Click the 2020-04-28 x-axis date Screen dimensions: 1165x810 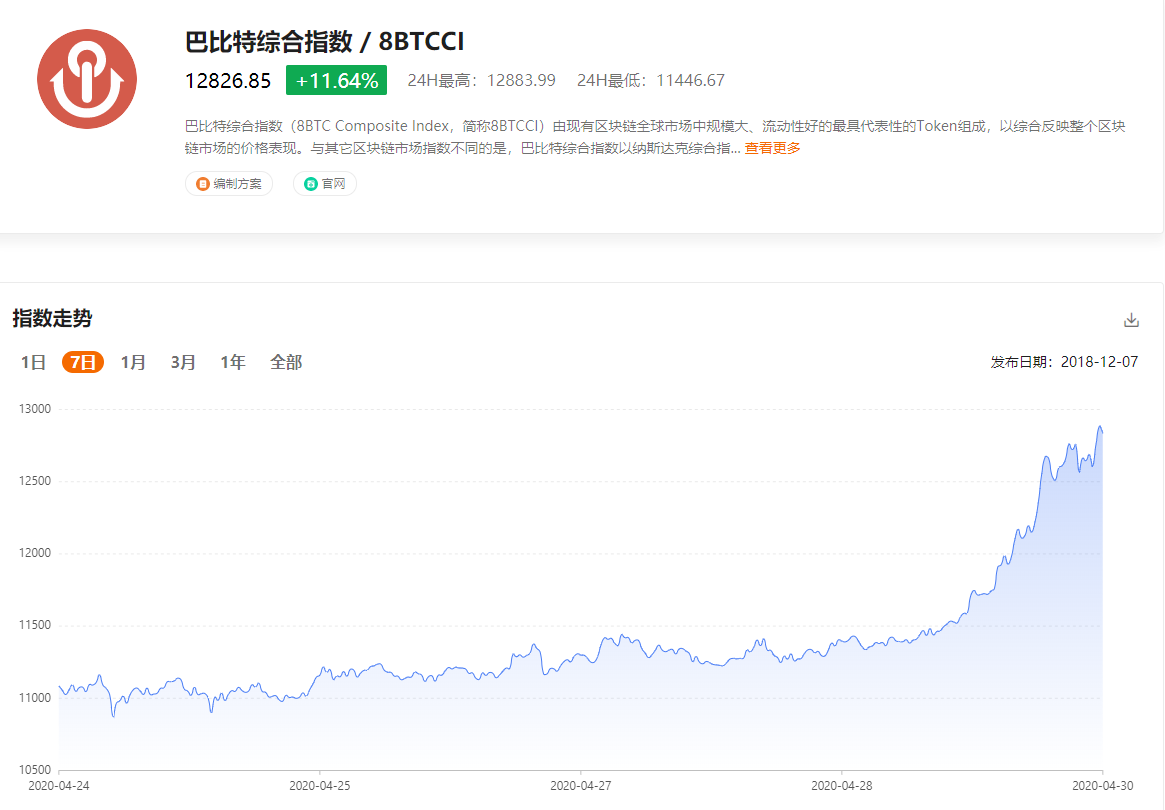[842, 785]
